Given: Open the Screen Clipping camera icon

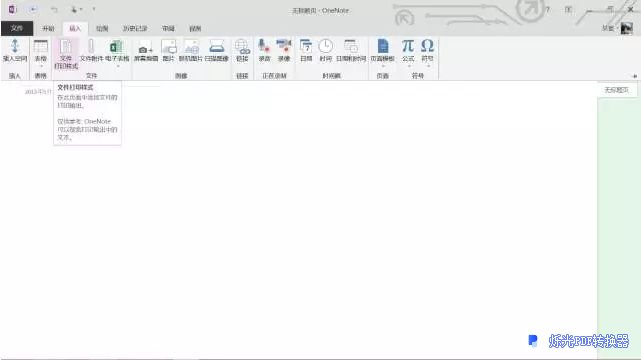Looking at the screenshot, I should (x=145, y=47).
